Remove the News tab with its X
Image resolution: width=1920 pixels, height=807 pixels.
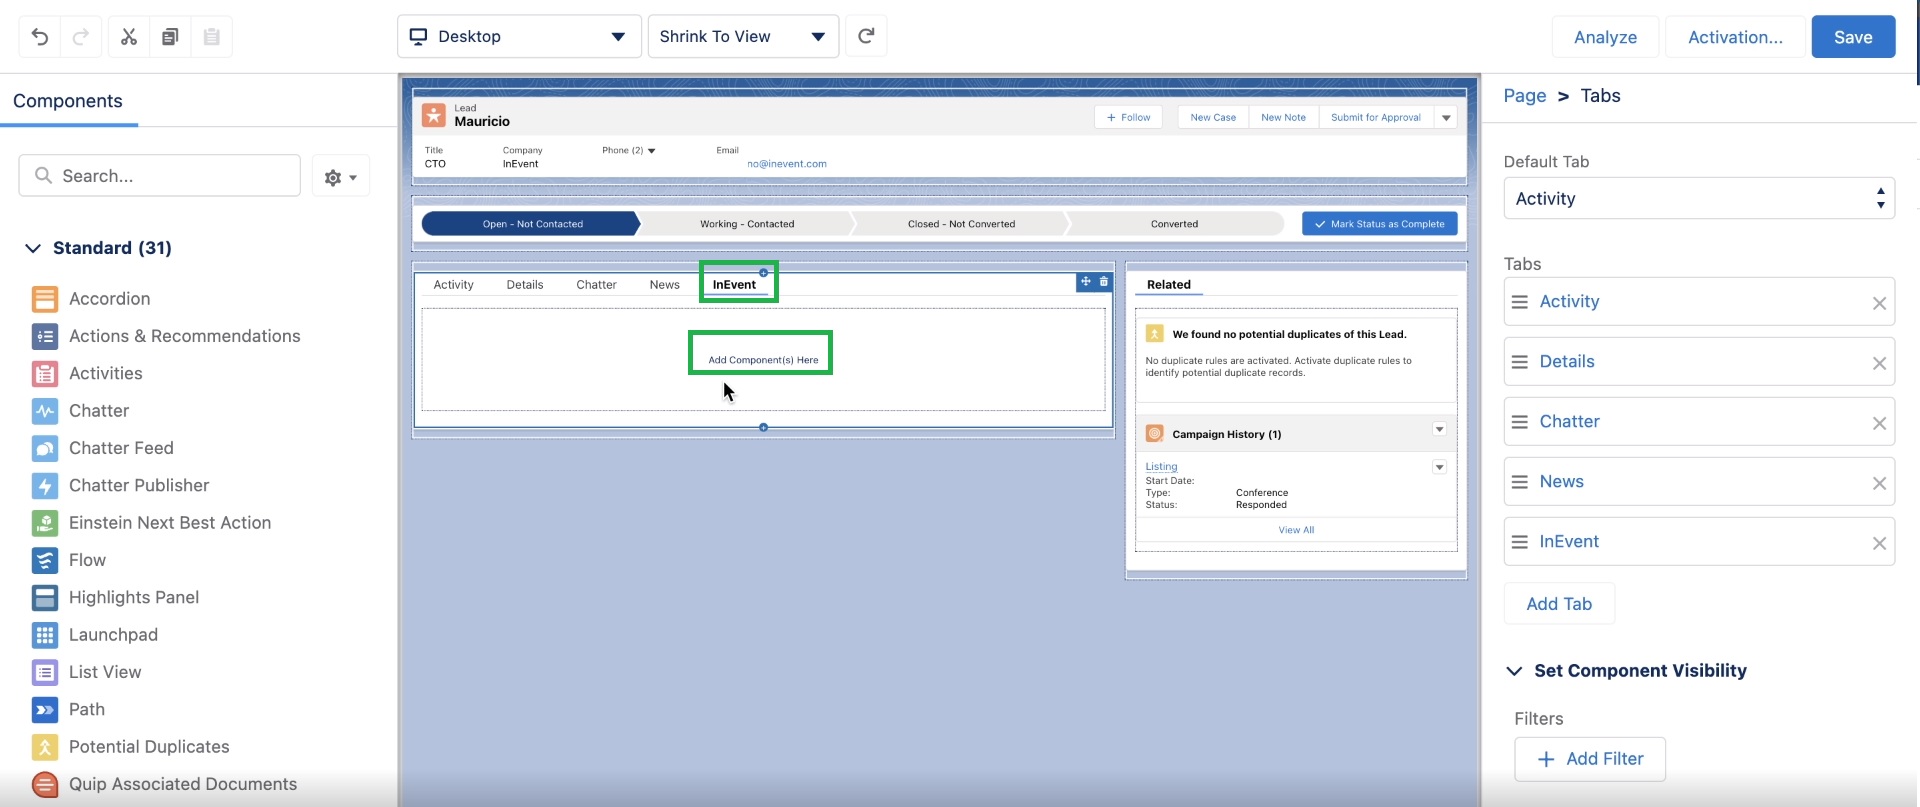tap(1879, 483)
